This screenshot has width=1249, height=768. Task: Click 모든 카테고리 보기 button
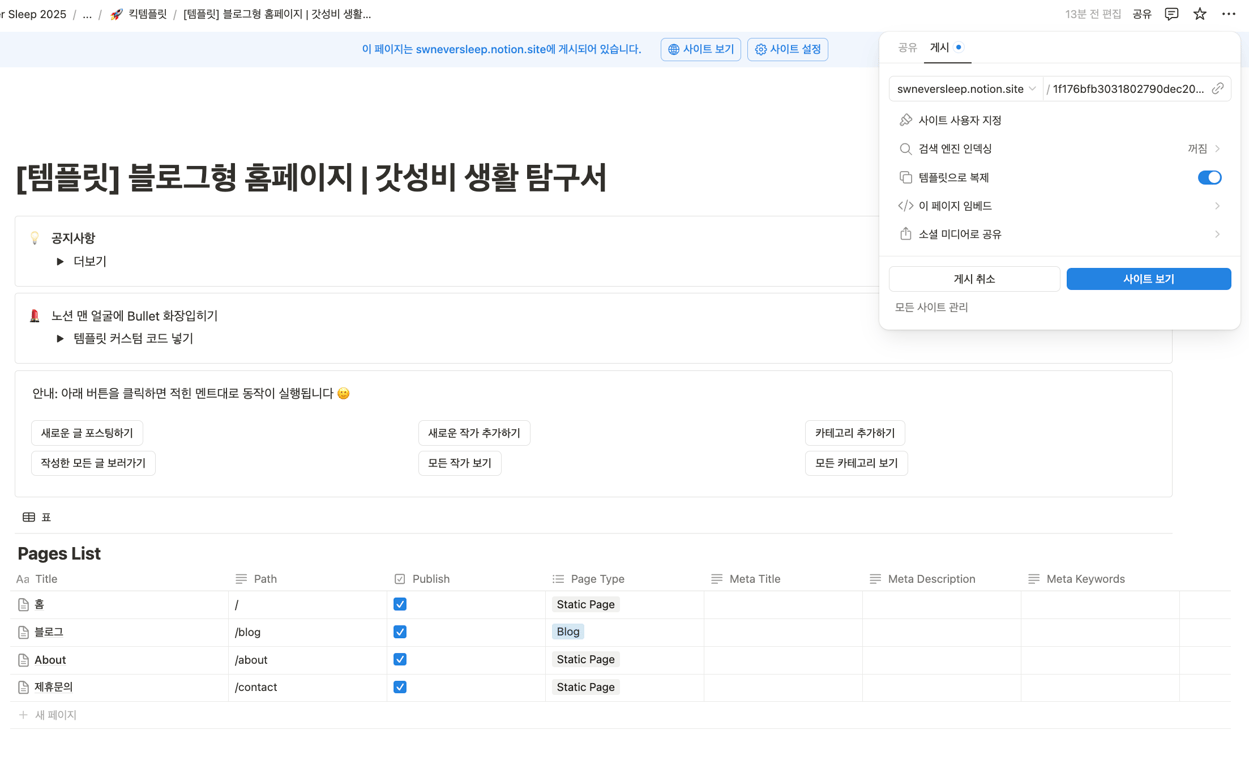coord(856,463)
